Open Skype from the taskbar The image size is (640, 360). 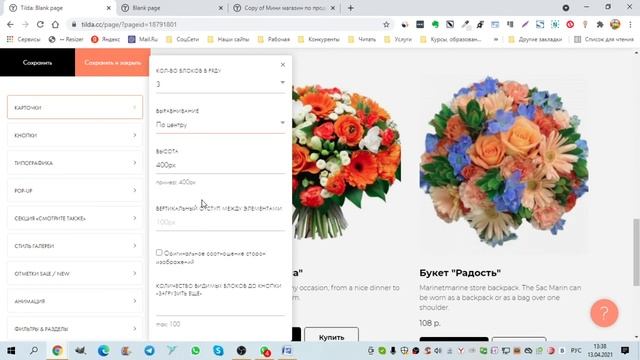[218, 351]
